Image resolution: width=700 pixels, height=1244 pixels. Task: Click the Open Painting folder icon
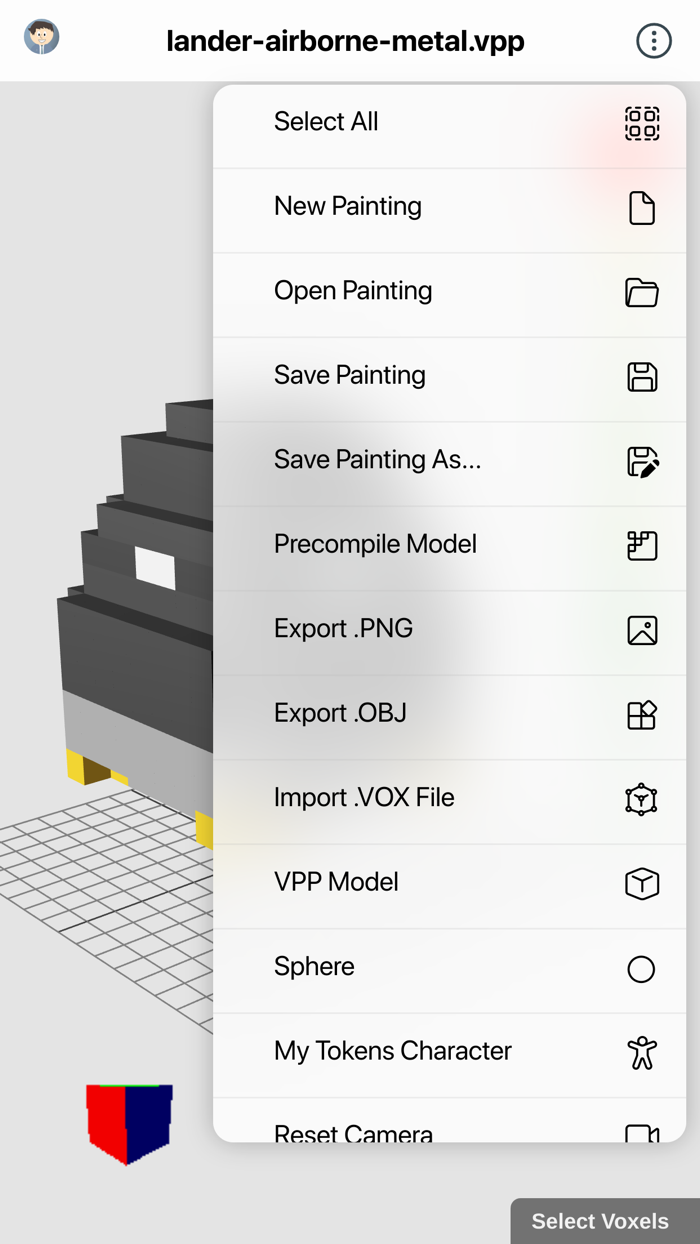click(643, 293)
